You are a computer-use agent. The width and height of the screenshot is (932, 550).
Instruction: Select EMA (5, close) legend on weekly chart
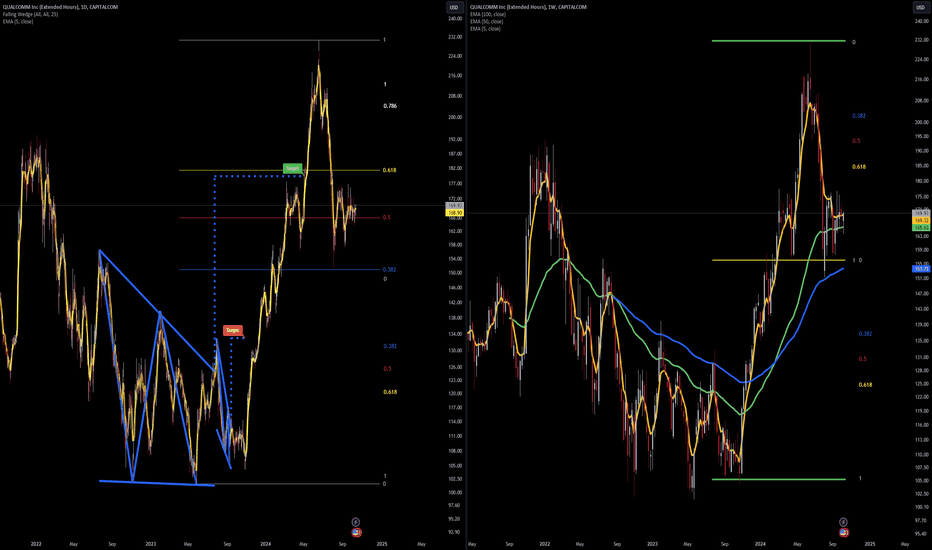point(485,29)
